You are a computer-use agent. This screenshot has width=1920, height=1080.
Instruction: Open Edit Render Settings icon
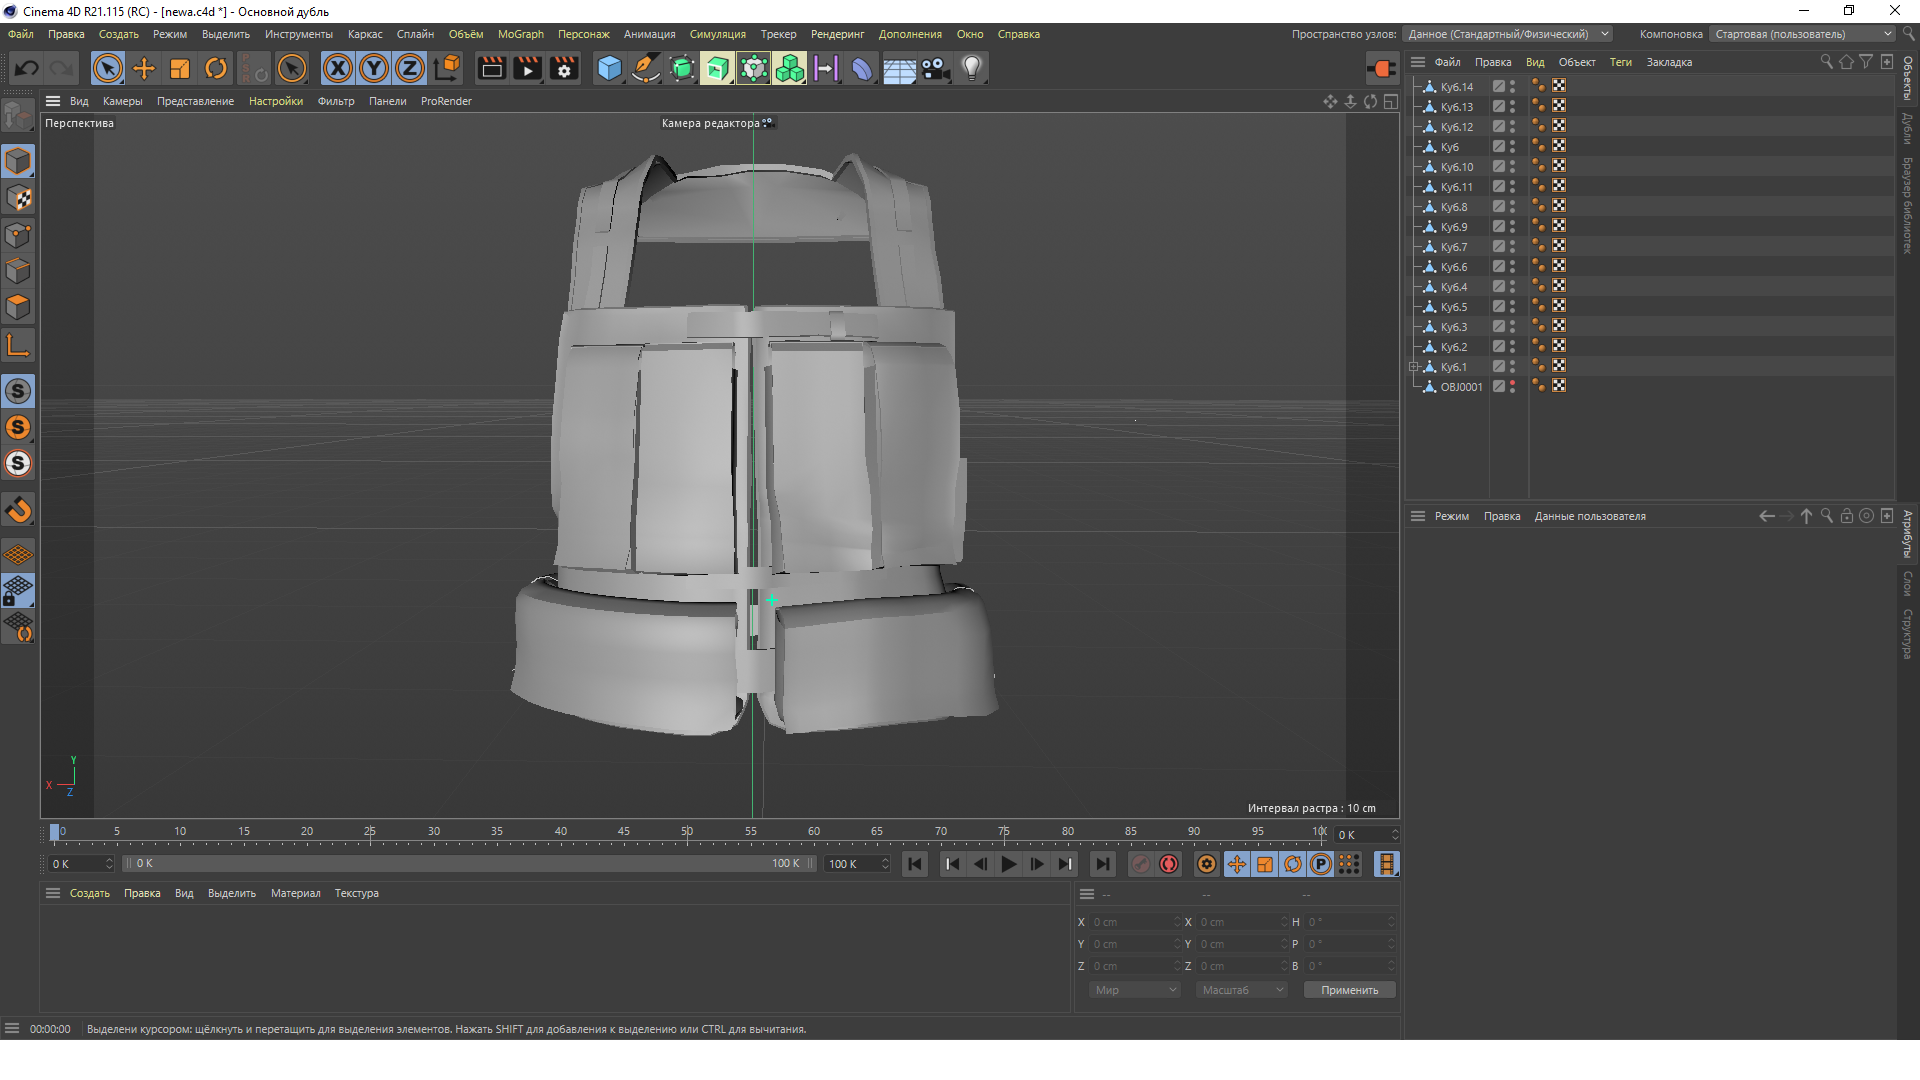[x=564, y=68]
